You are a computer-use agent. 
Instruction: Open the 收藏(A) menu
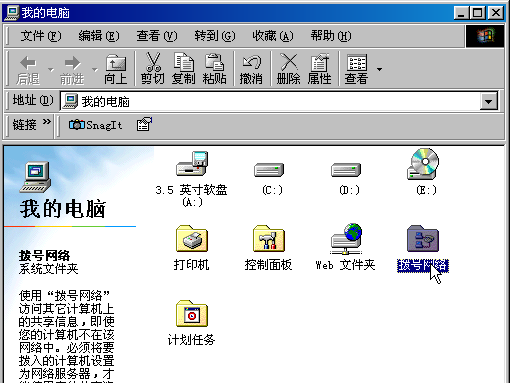273,36
